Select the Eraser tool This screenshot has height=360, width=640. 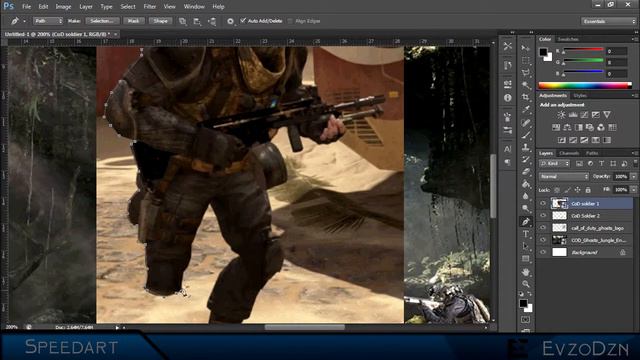(x=526, y=171)
